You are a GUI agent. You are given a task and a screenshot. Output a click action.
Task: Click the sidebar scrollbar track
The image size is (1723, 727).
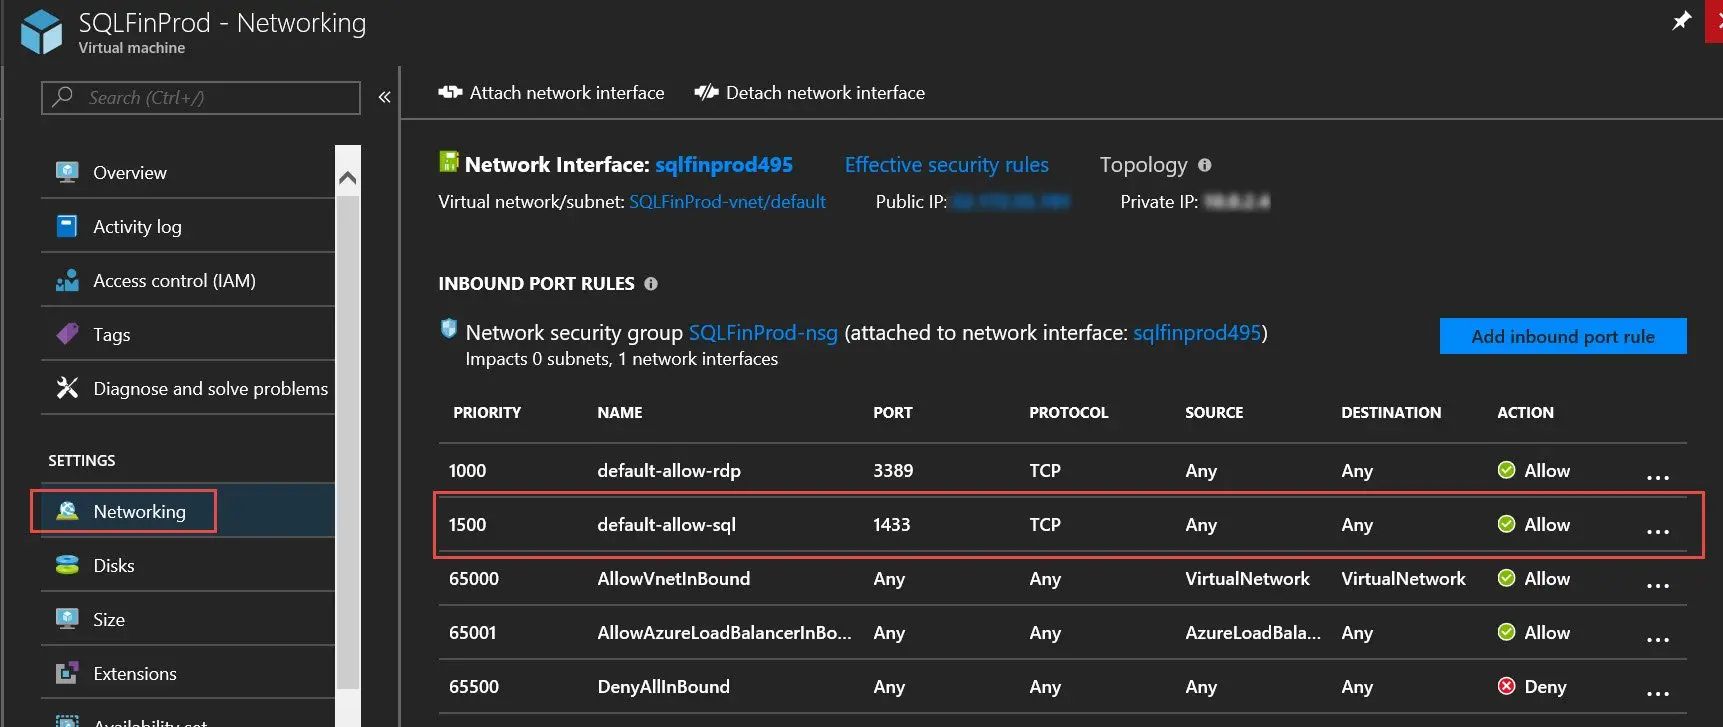pyautogui.click(x=348, y=440)
